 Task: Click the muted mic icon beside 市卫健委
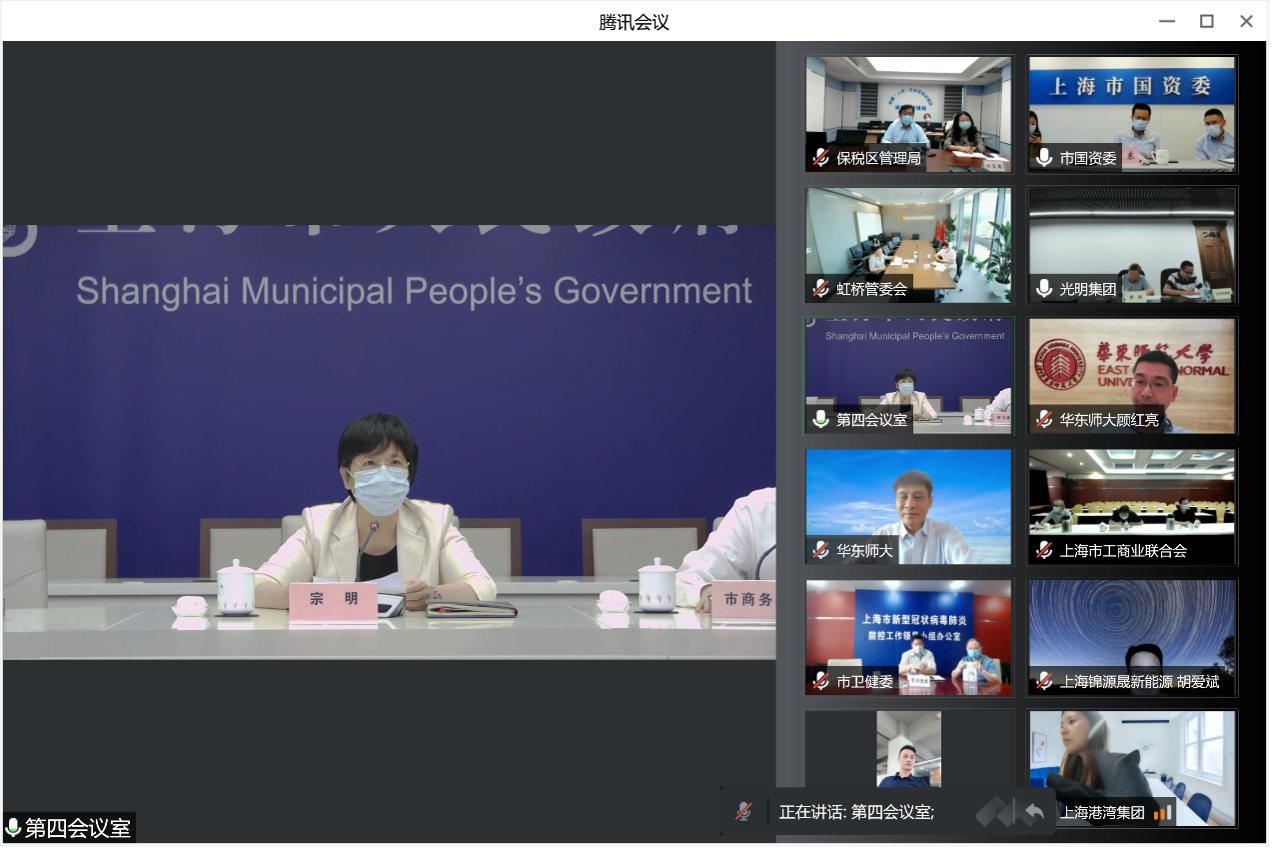[x=821, y=682]
